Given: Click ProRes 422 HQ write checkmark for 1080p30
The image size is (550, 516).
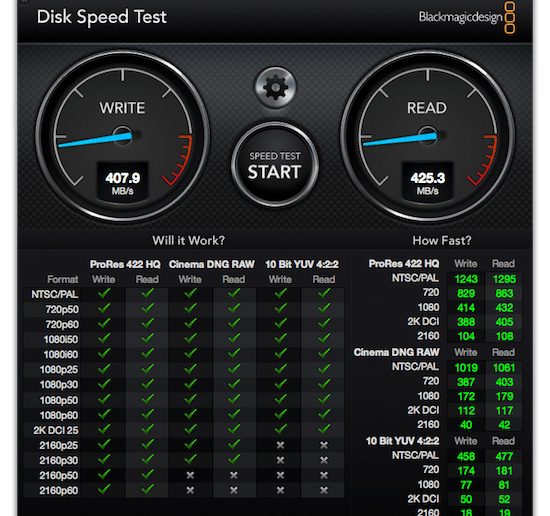Looking at the screenshot, I should [x=104, y=384].
